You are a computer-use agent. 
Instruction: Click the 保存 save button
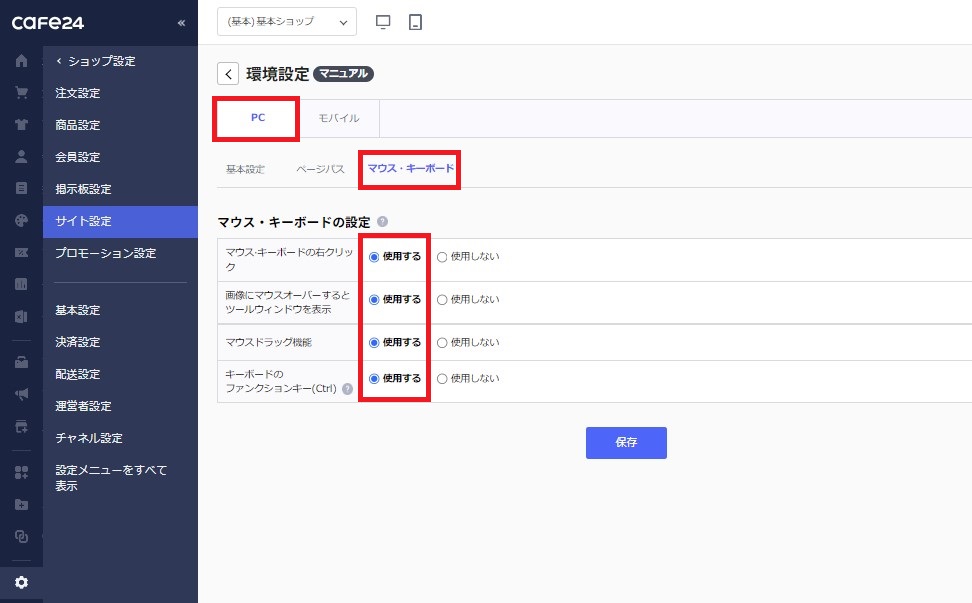coord(626,442)
